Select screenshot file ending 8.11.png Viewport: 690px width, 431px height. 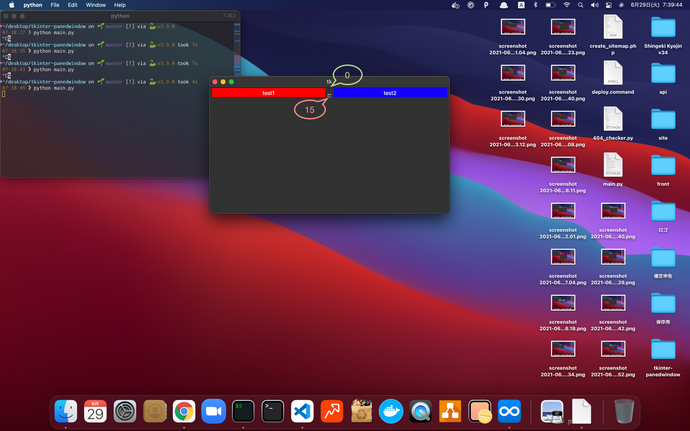pos(563,174)
